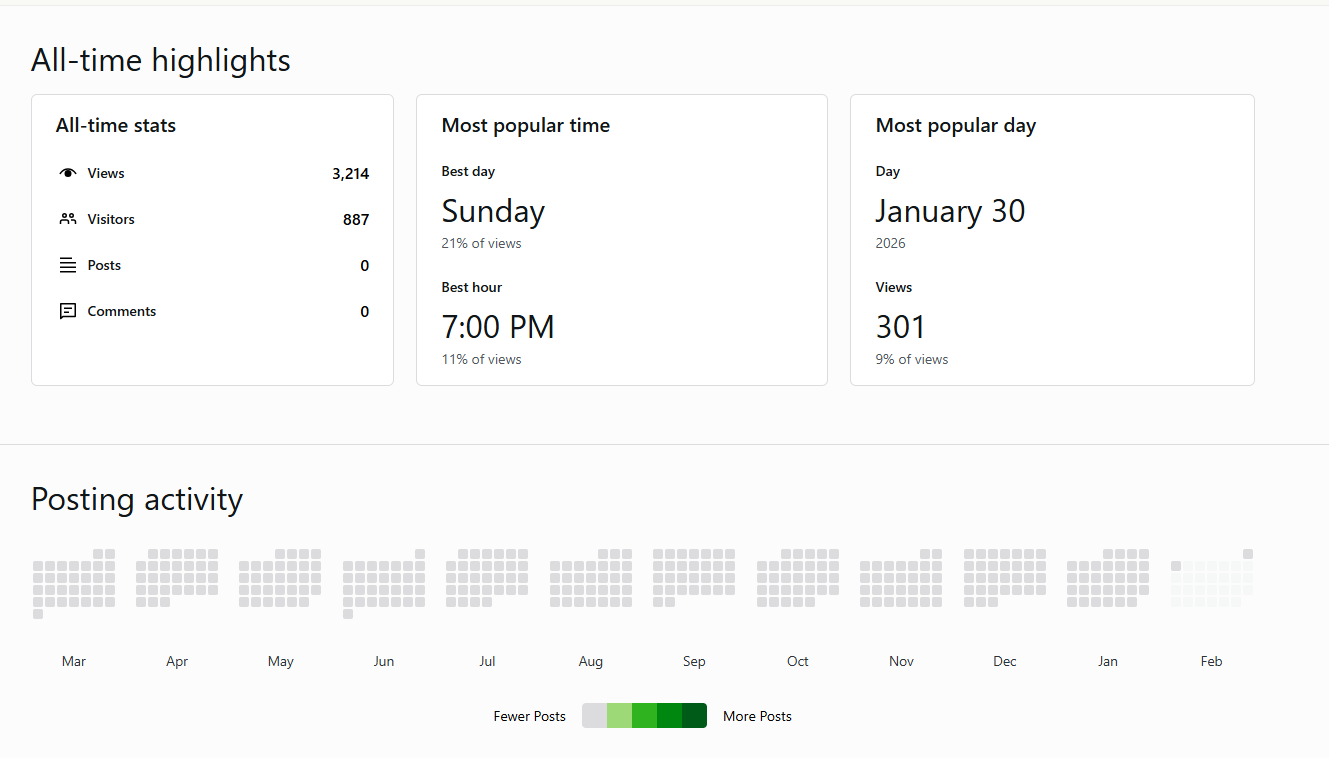Click the Fewer Posts legend label
Screen dimensions: 1329x758
click(529, 716)
